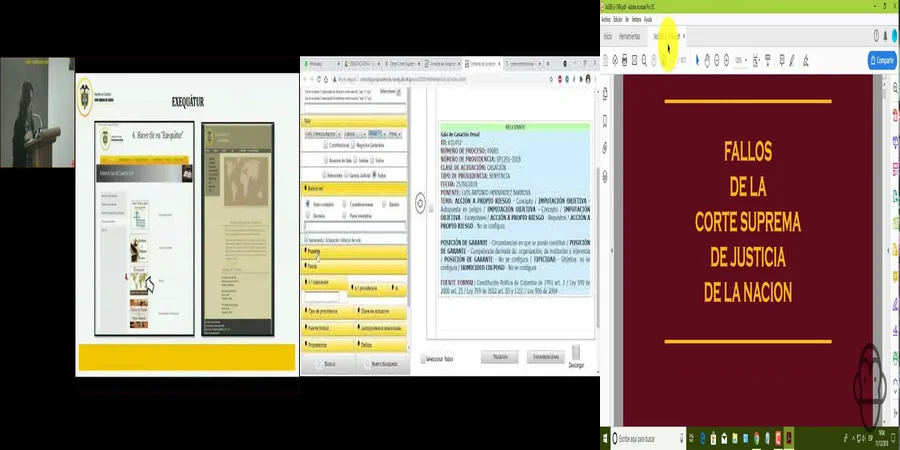The width and height of the screenshot is (900, 450).
Task: Click the Acrobat scrolling mode icon
Action: pyautogui.click(x=768, y=60)
